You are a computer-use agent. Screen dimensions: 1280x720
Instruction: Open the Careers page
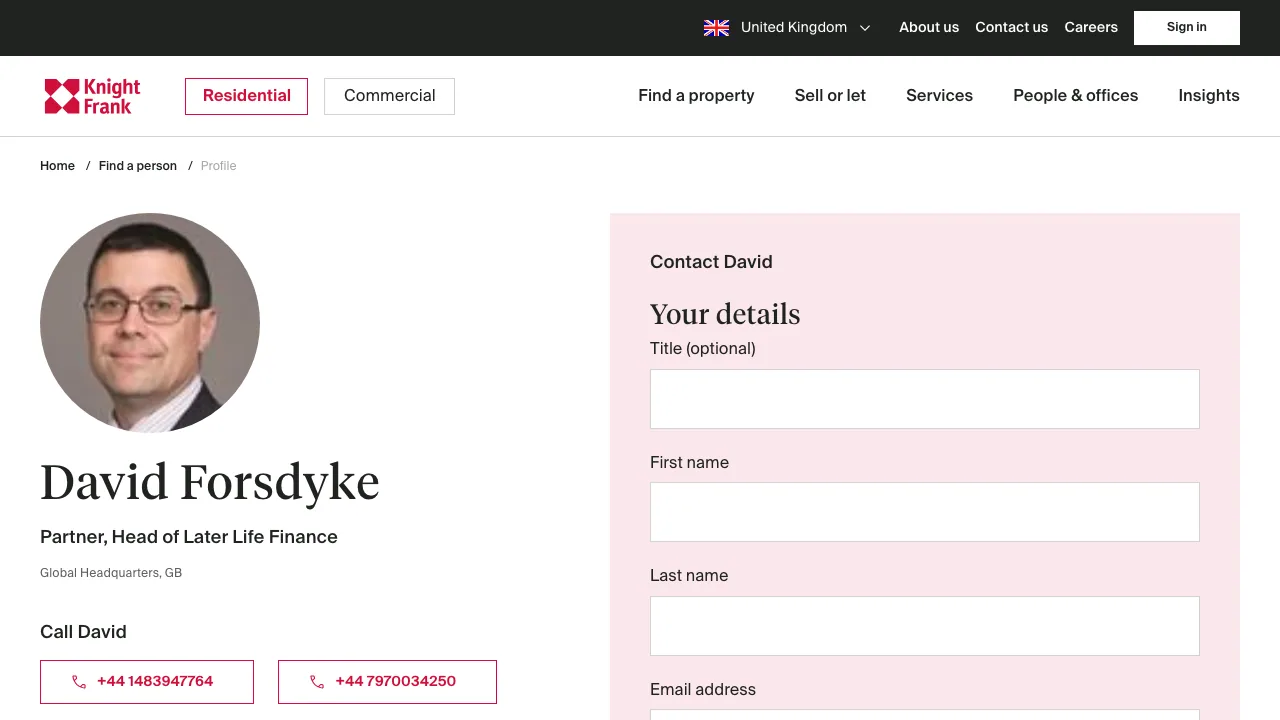[1091, 28]
